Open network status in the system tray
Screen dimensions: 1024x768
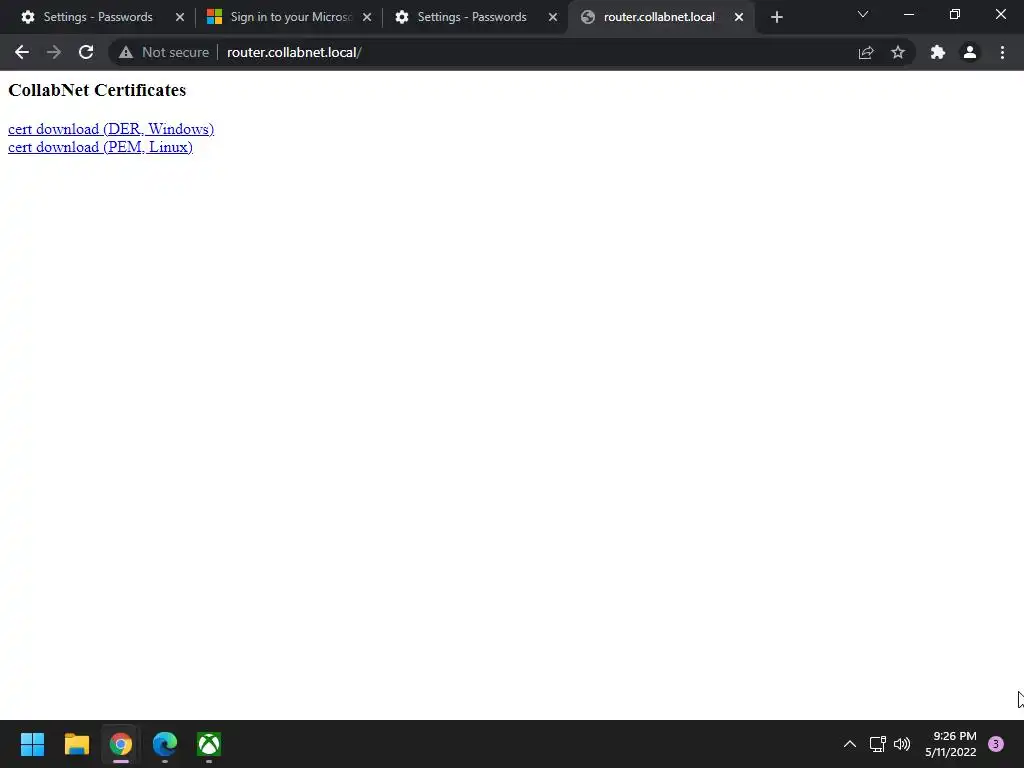click(x=877, y=744)
